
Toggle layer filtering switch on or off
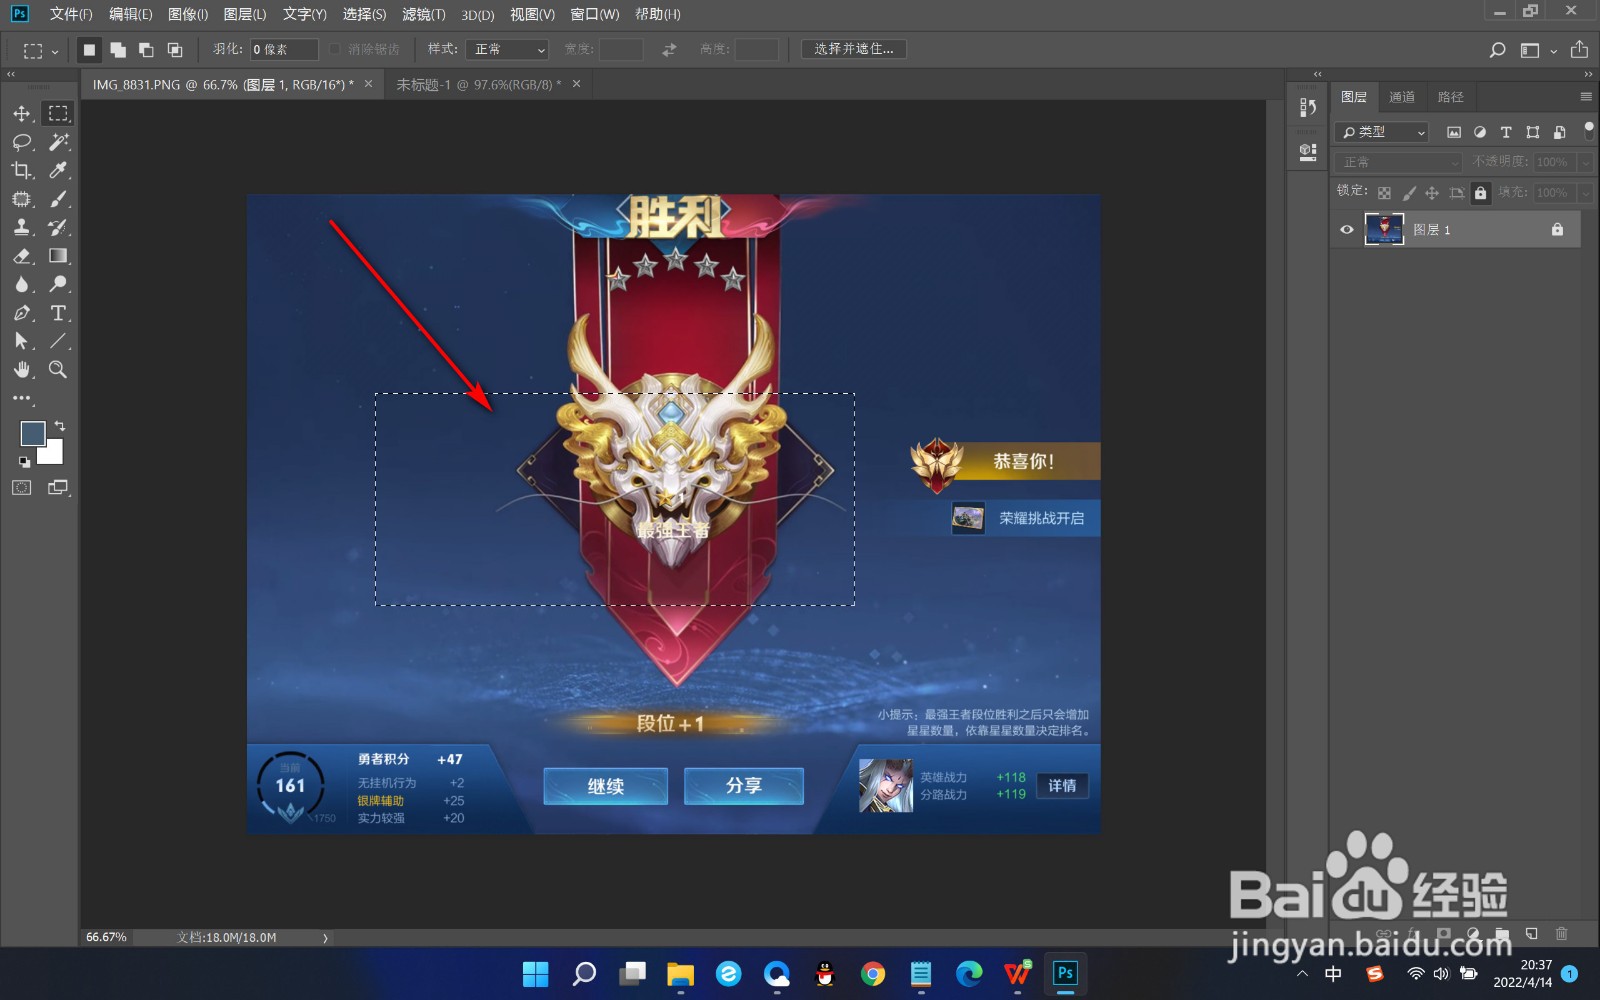click(x=1588, y=131)
